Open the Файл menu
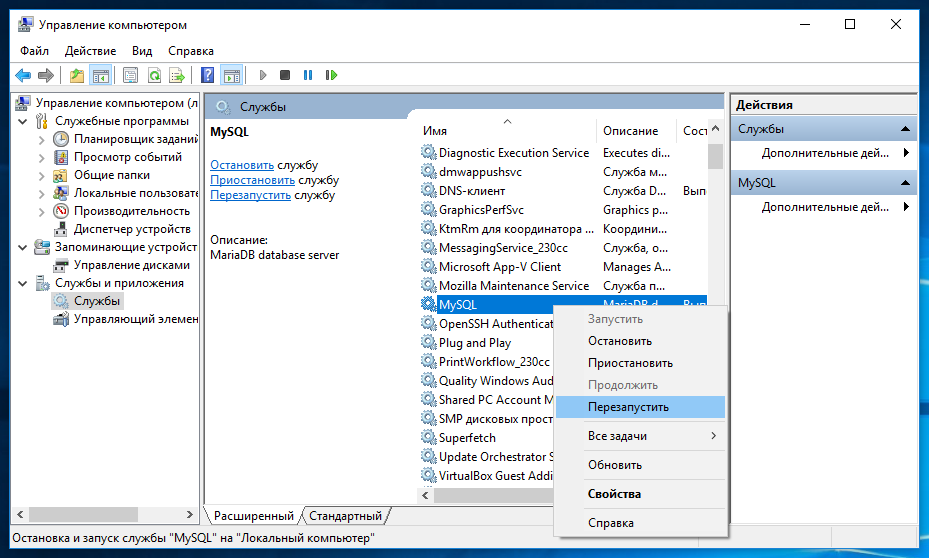Viewport: 929px width, 558px height. click(x=34, y=51)
